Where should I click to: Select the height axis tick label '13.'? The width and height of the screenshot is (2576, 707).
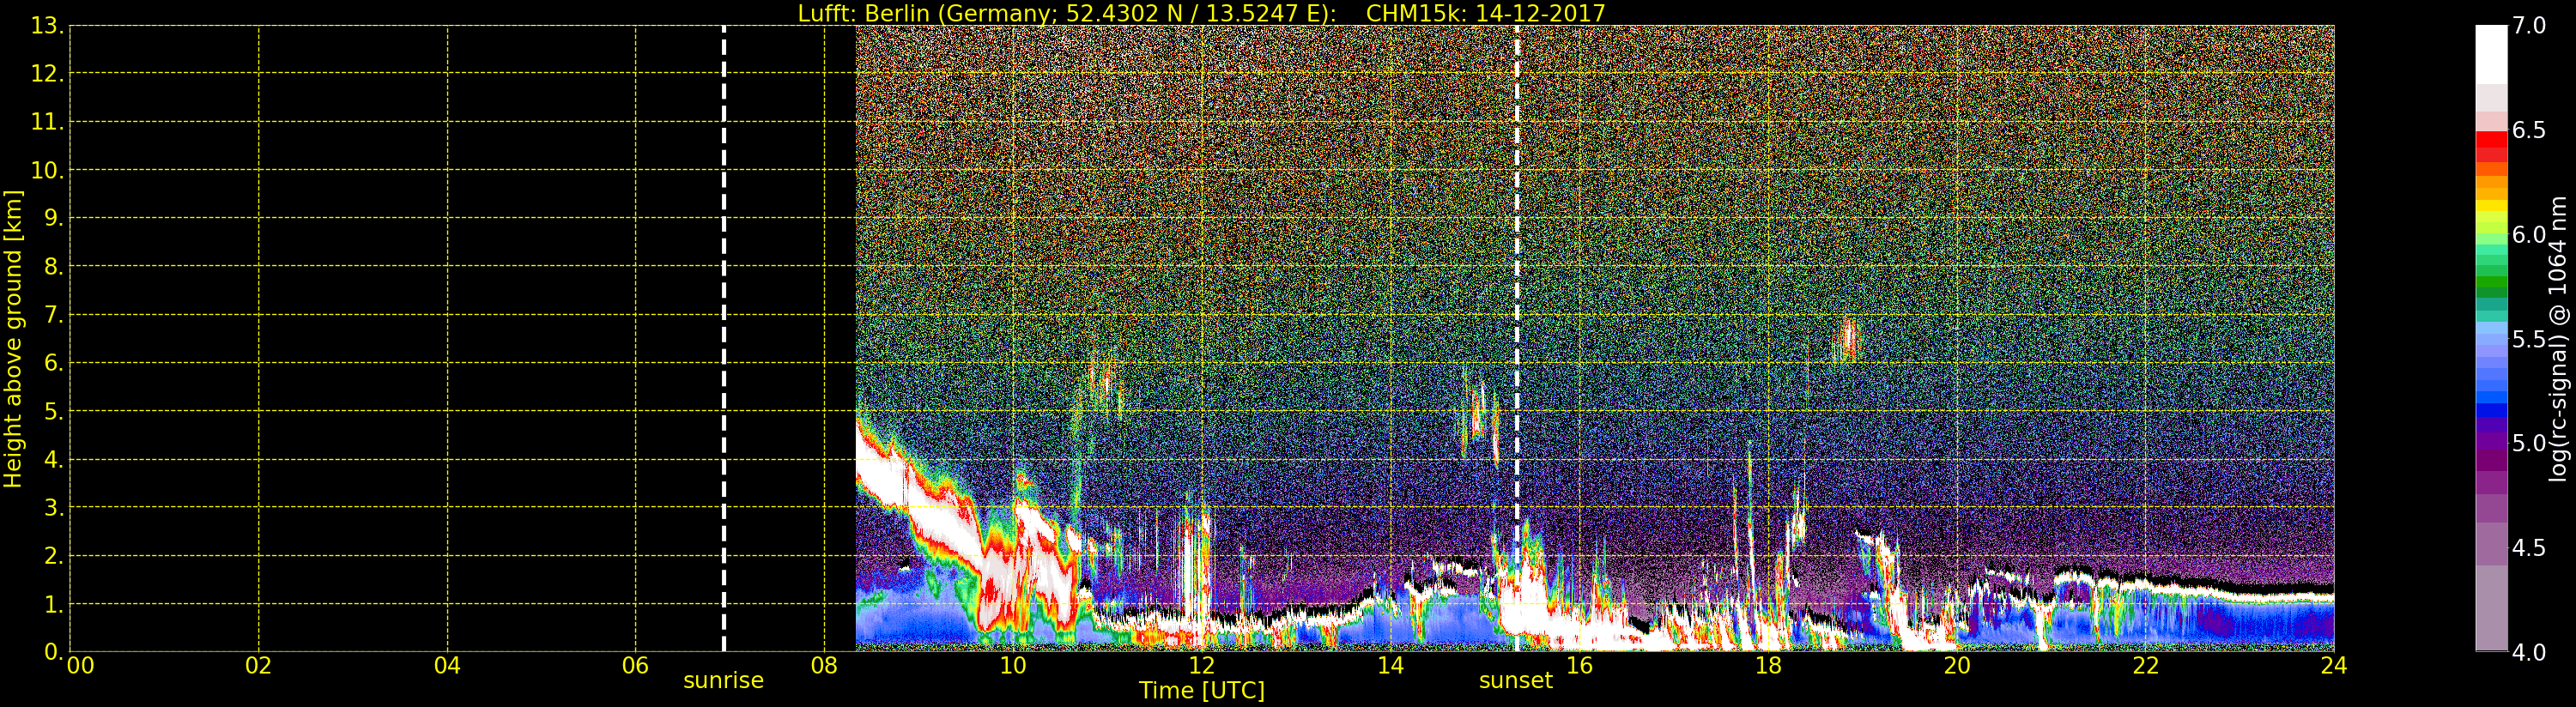[x=47, y=26]
